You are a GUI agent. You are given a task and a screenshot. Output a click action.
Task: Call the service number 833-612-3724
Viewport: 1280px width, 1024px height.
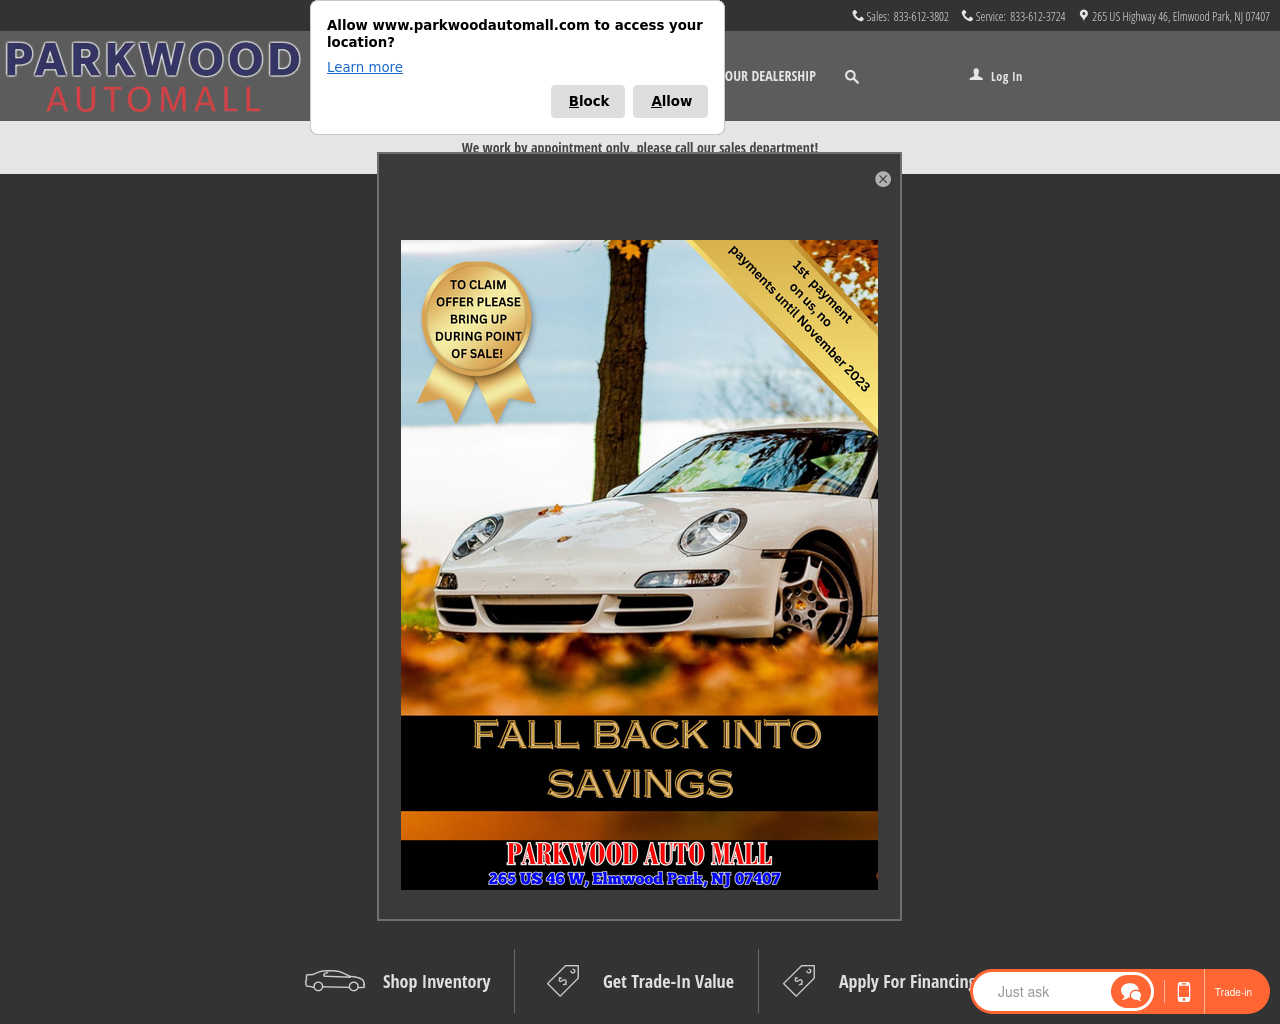click(x=1038, y=17)
